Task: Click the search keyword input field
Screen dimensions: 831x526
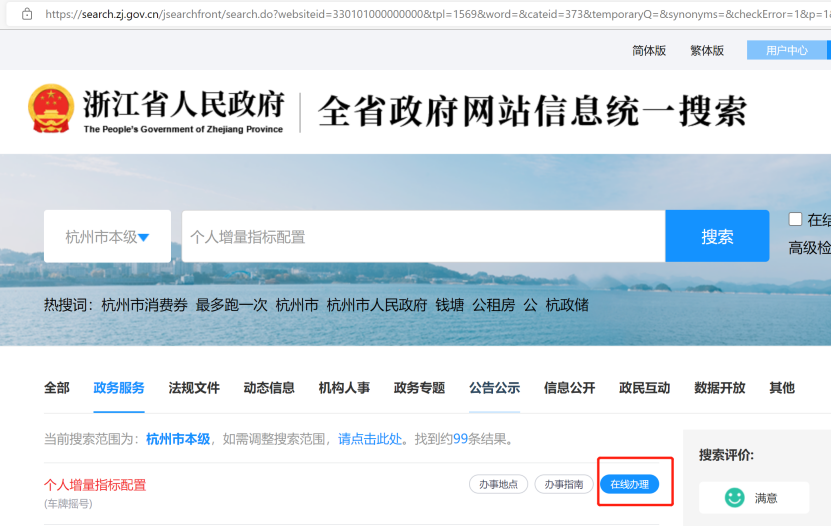Action: [x=423, y=237]
